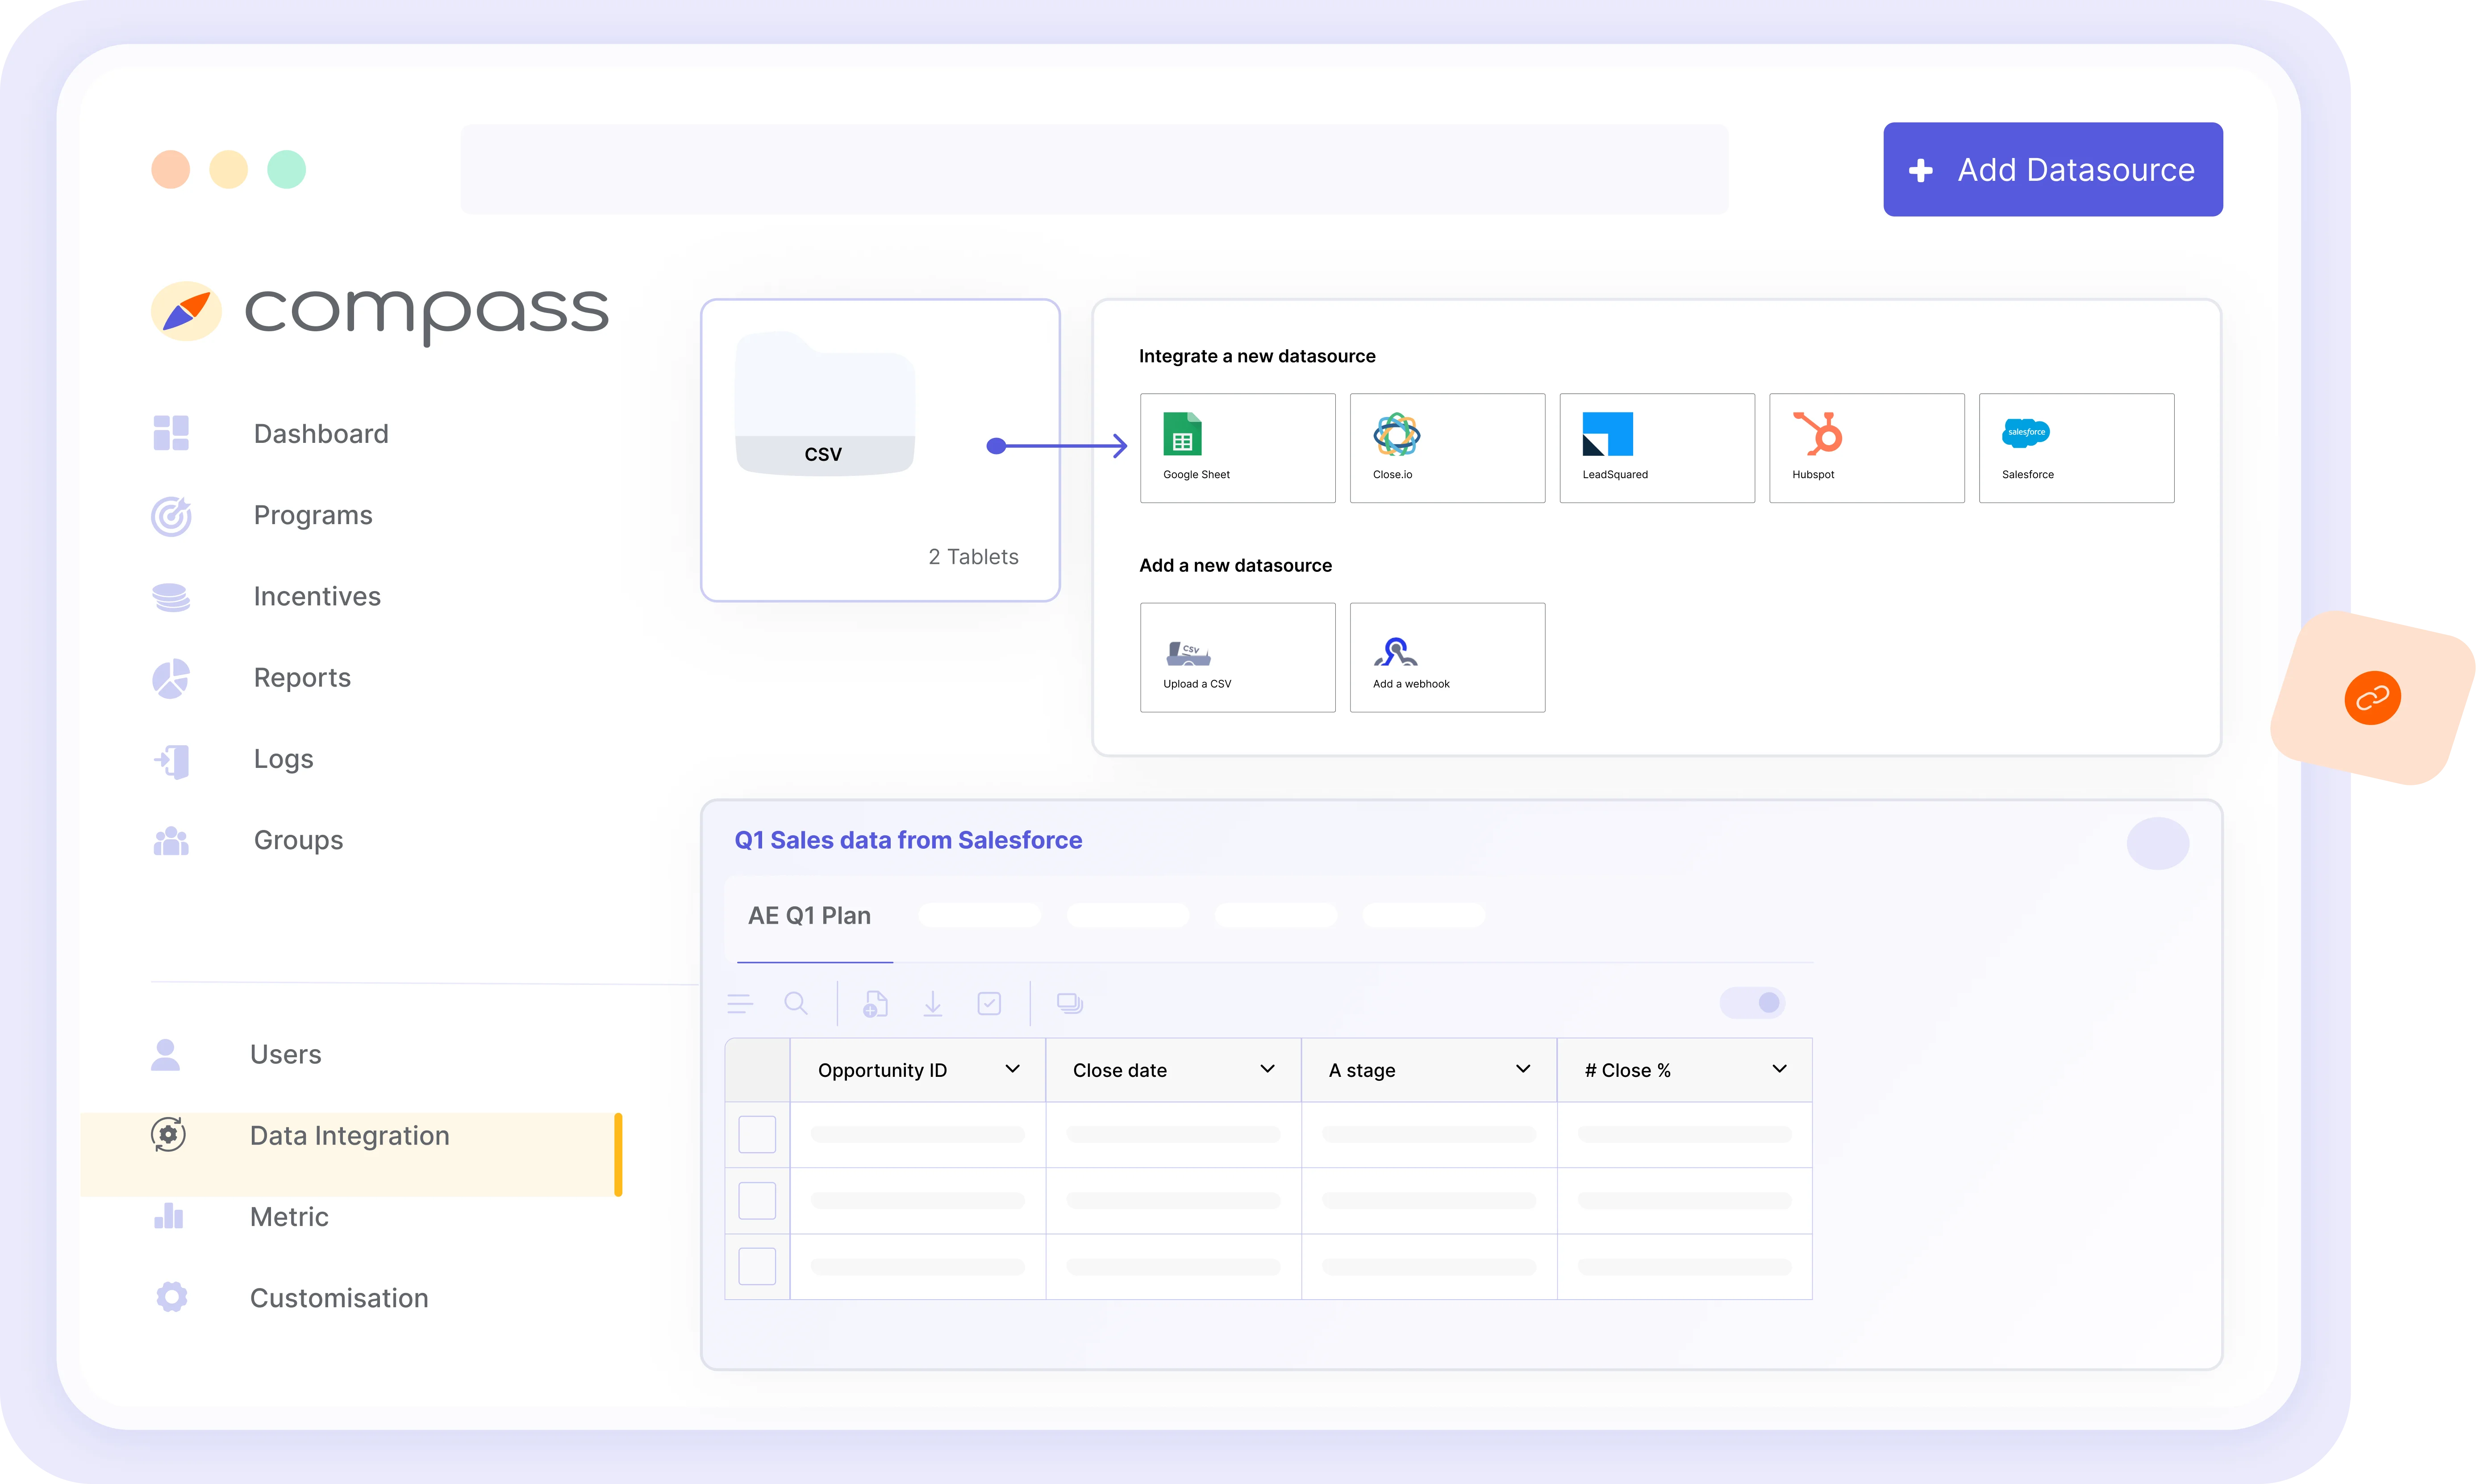Click the Google Sheet datasource icon
The image size is (2485, 1484).
[x=1182, y=435]
